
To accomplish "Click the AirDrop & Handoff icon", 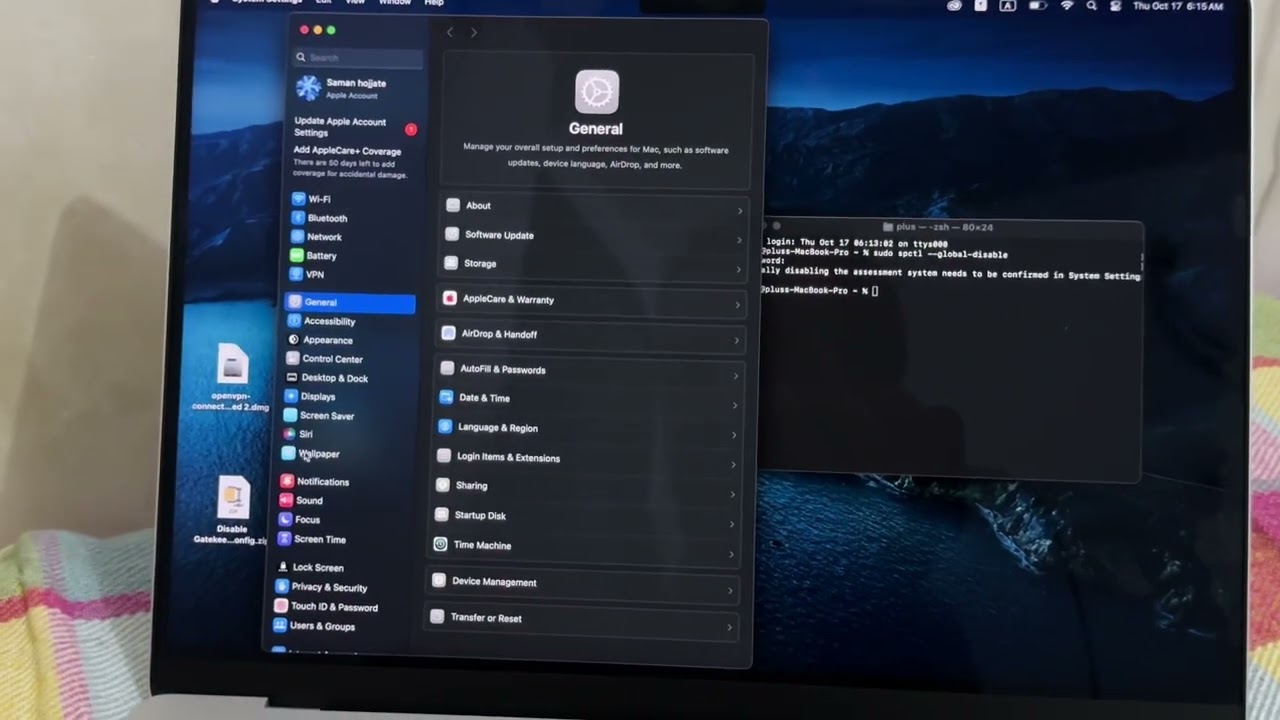I will [449, 333].
